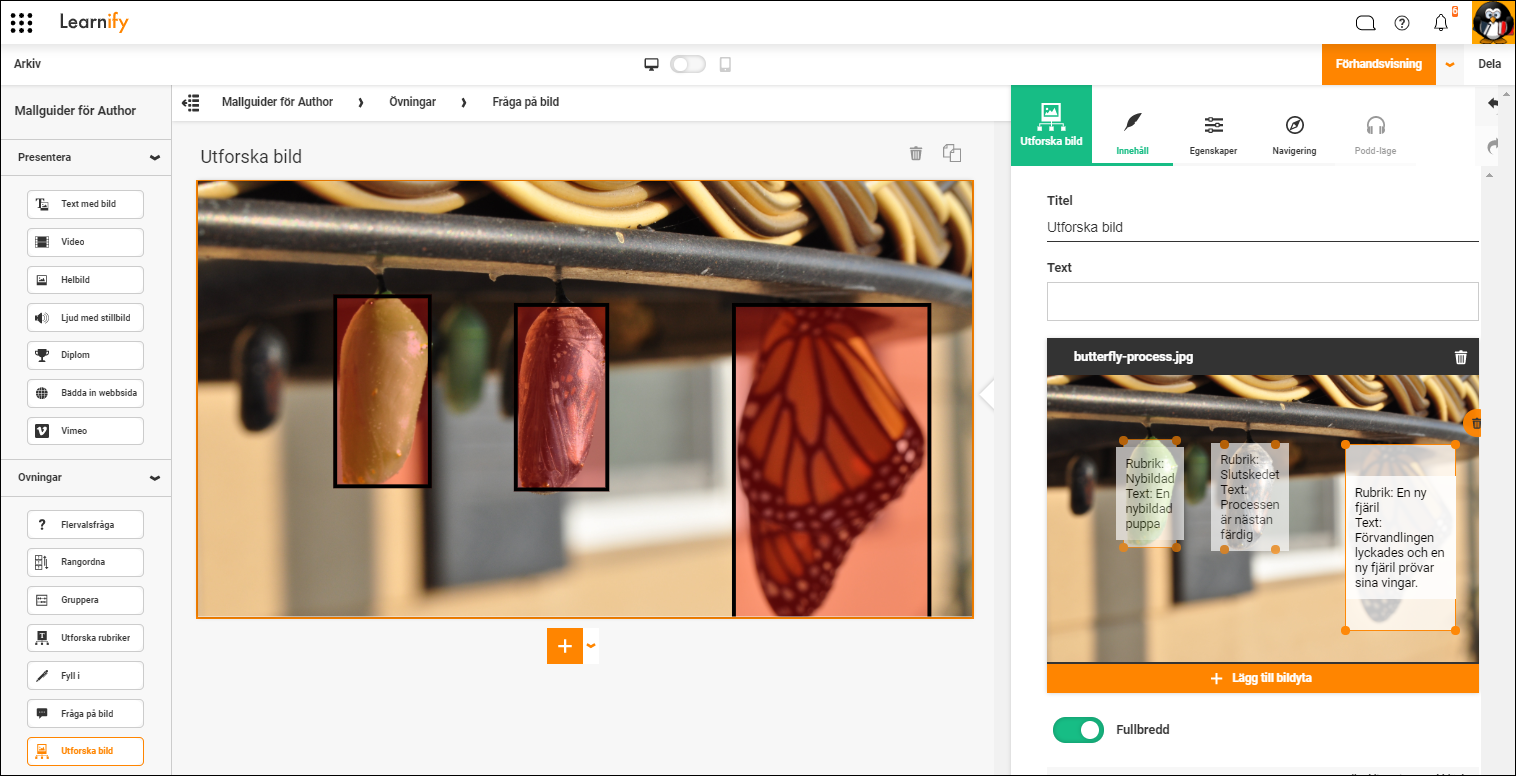Click the help question mark icon
The width and height of the screenshot is (1516, 776).
pos(1402,23)
